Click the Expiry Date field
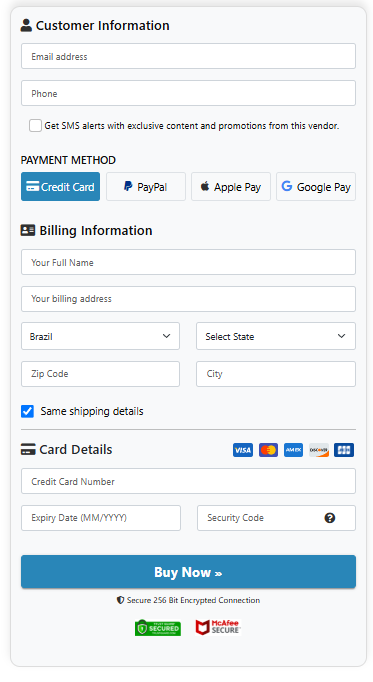 pos(101,518)
